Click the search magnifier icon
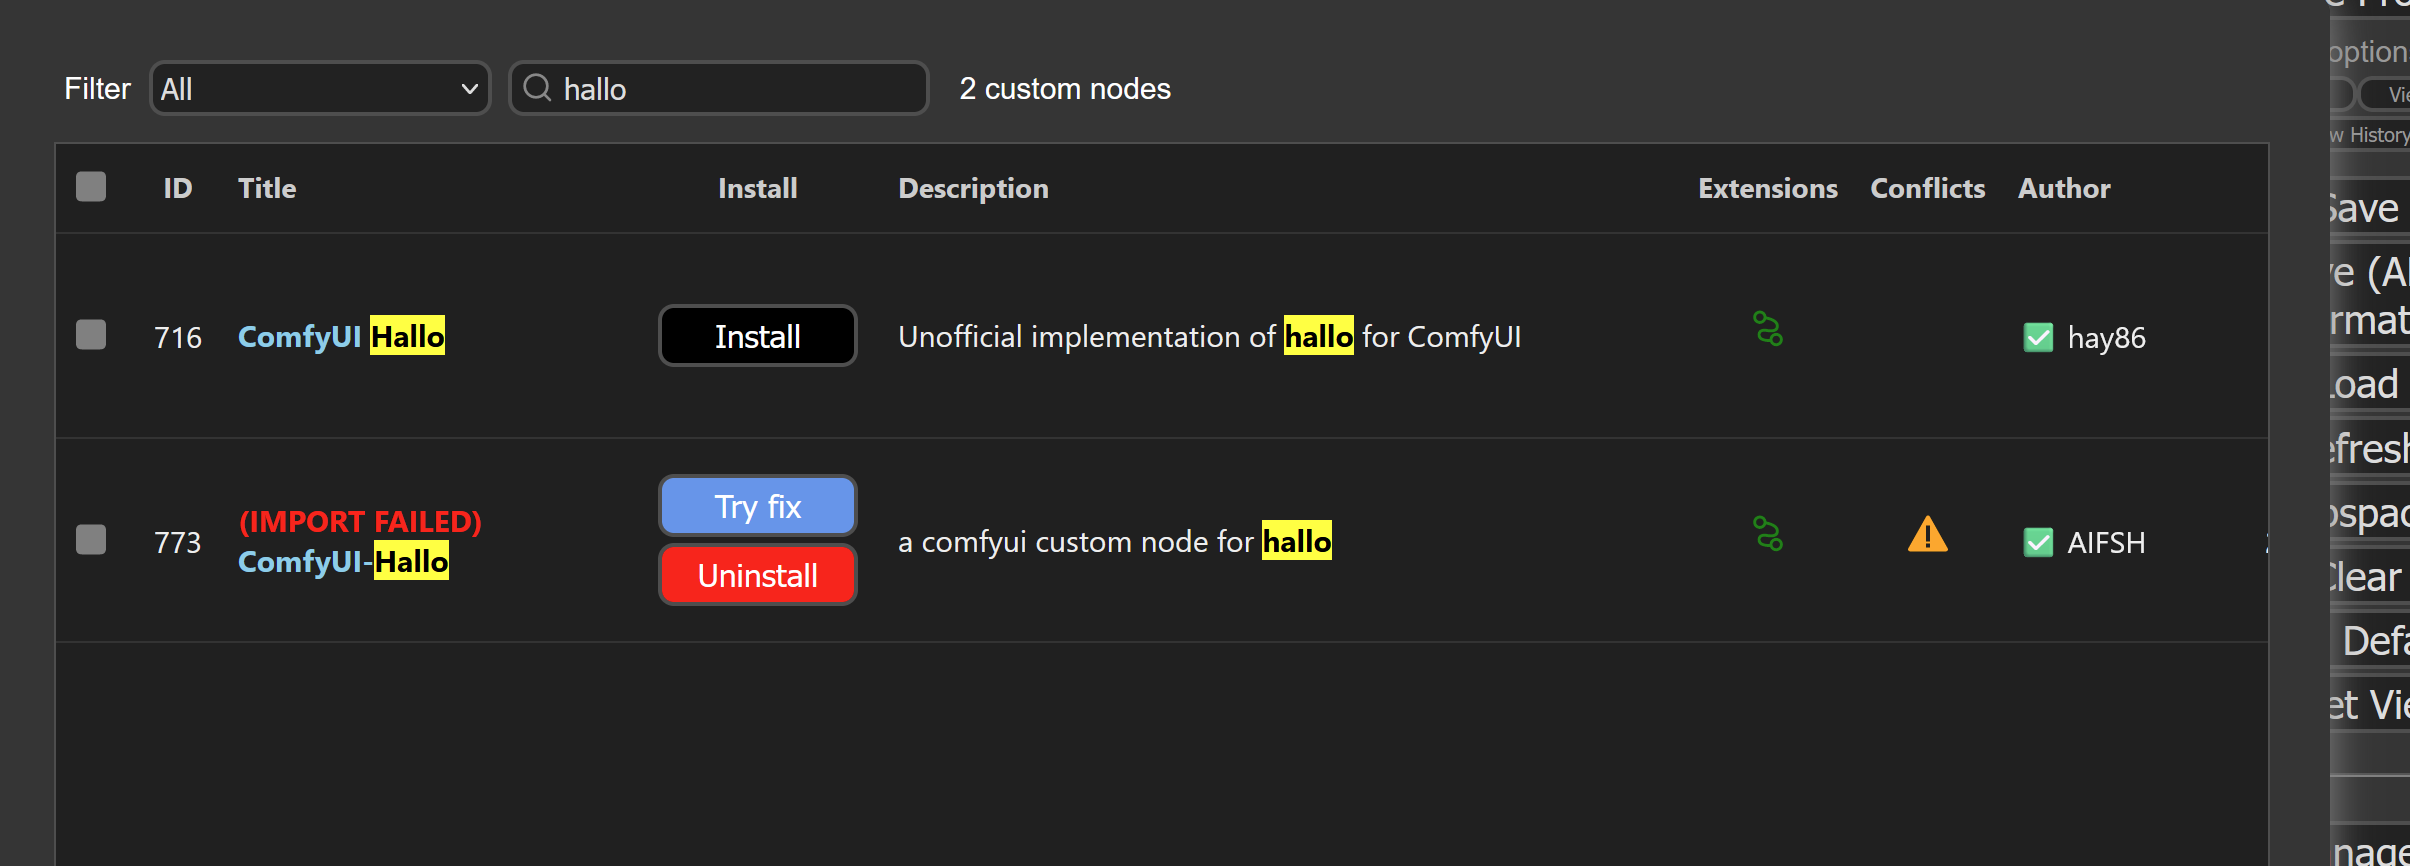The width and height of the screenshot is (2410, 866). coord(538,88)
